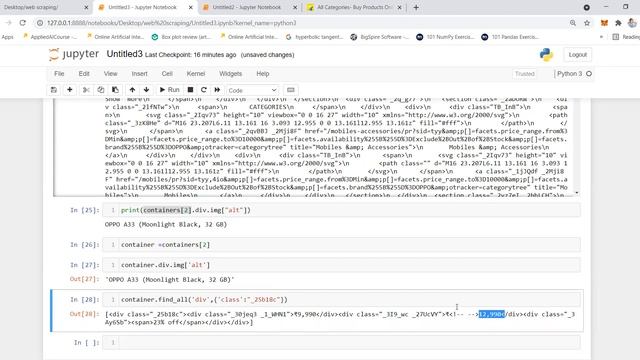Screen dimensions: 640x360
Task: Interrupt the kernel with stop icon
Action: 190,90
